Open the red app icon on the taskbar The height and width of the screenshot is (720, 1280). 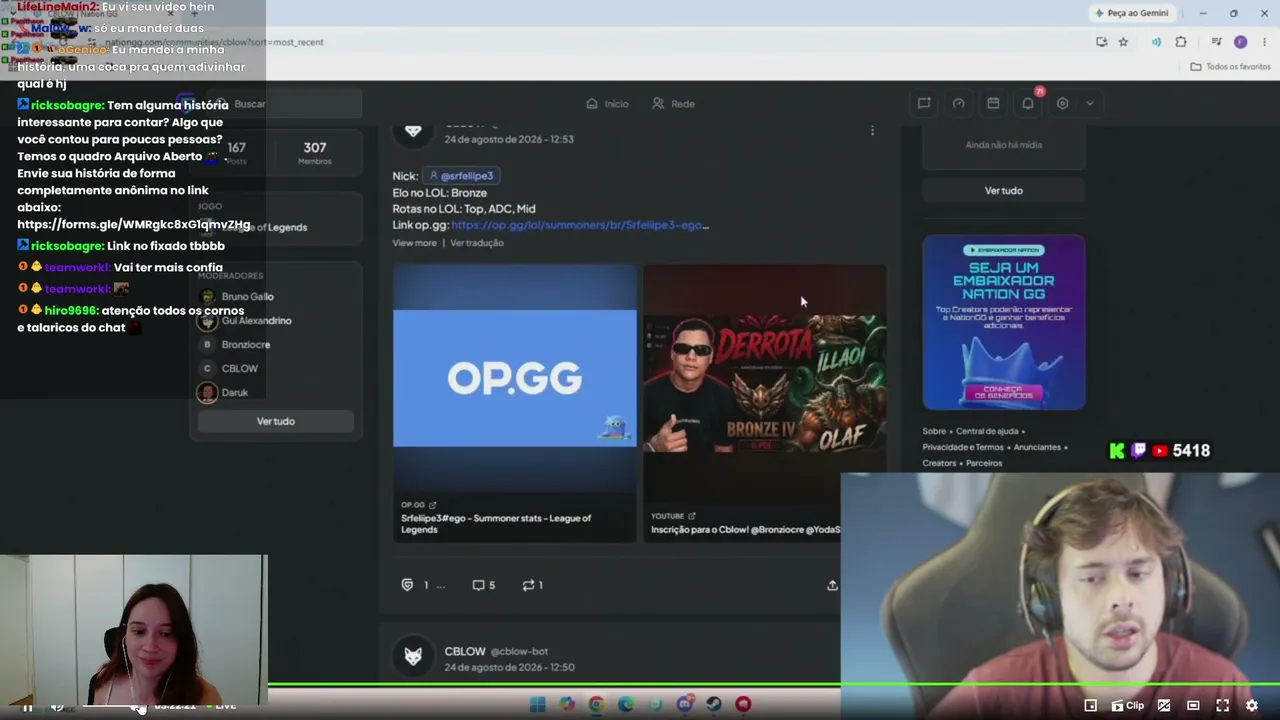pyautogui.click(x=743, y=705)
